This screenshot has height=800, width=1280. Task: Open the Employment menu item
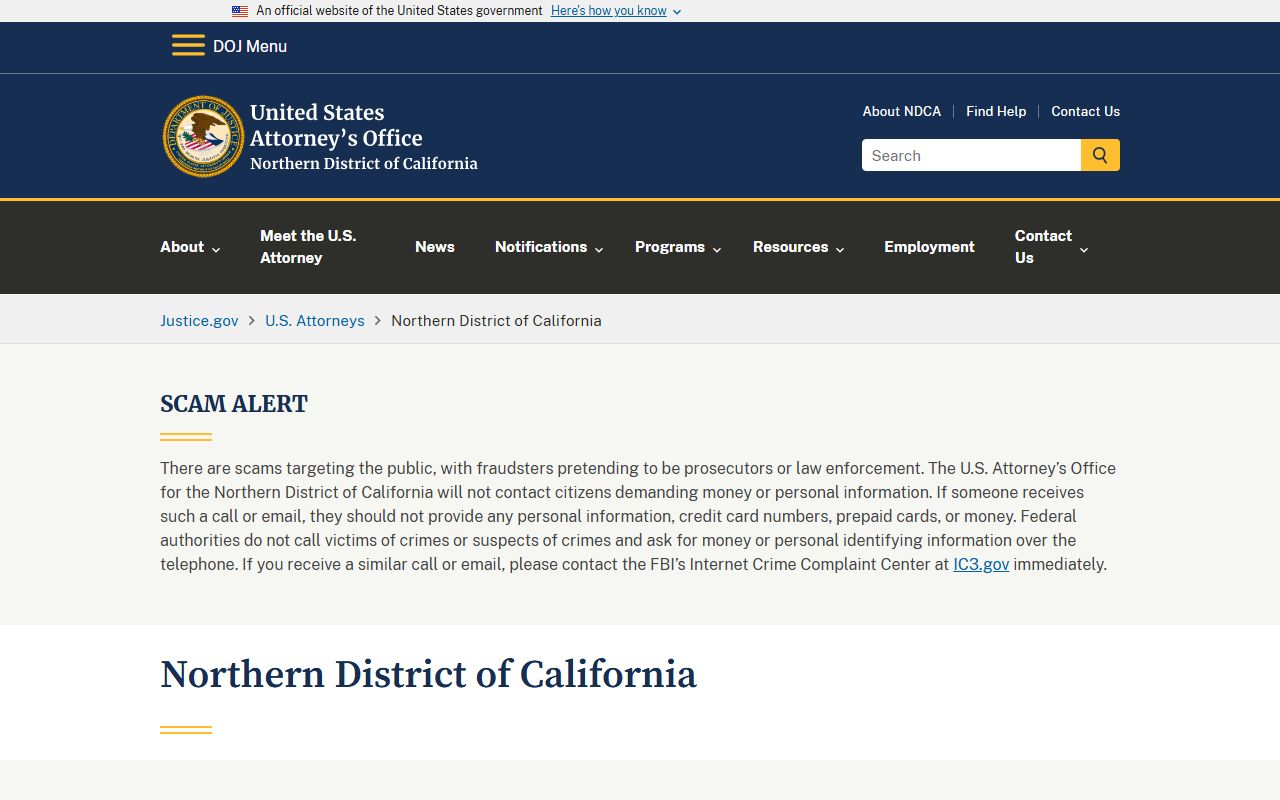pos(929,247)
